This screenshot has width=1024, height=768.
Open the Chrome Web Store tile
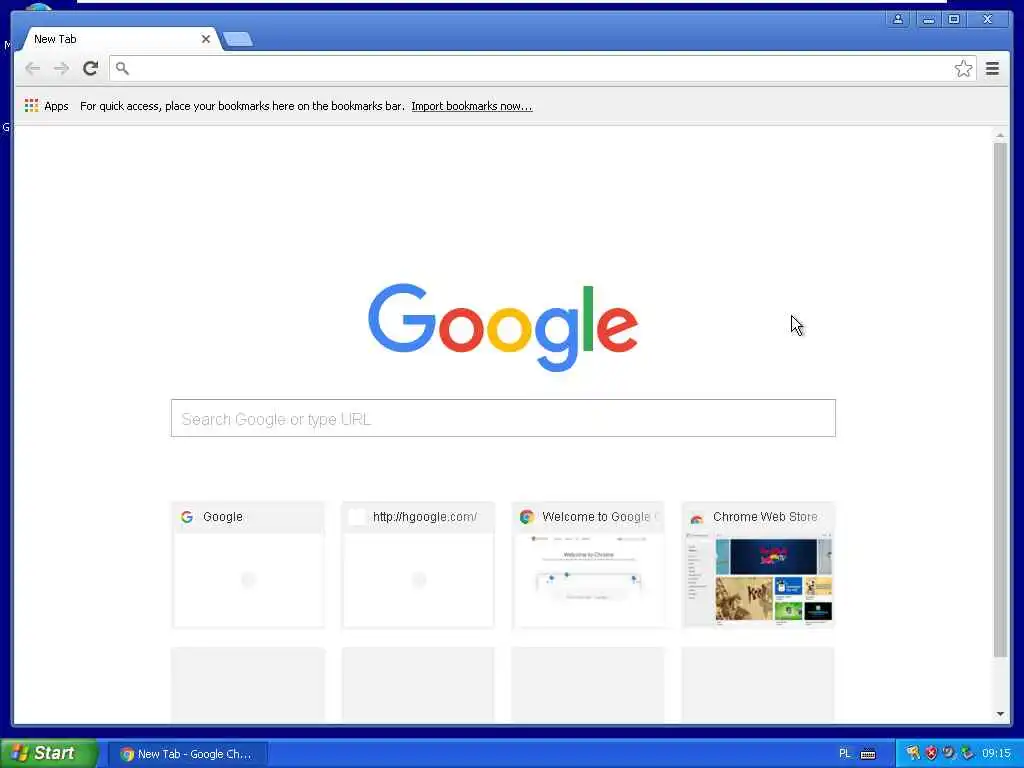coord(758,565)
